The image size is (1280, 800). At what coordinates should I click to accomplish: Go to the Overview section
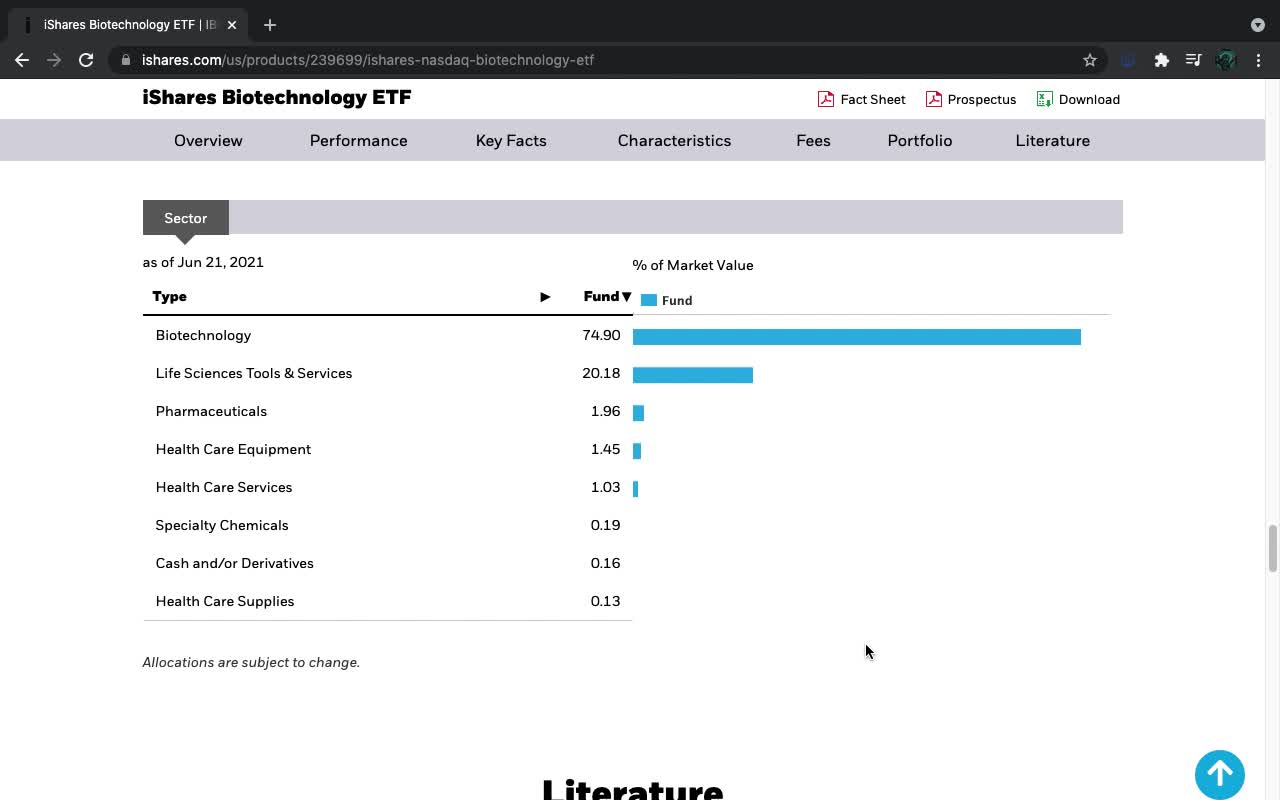point(208,141)
